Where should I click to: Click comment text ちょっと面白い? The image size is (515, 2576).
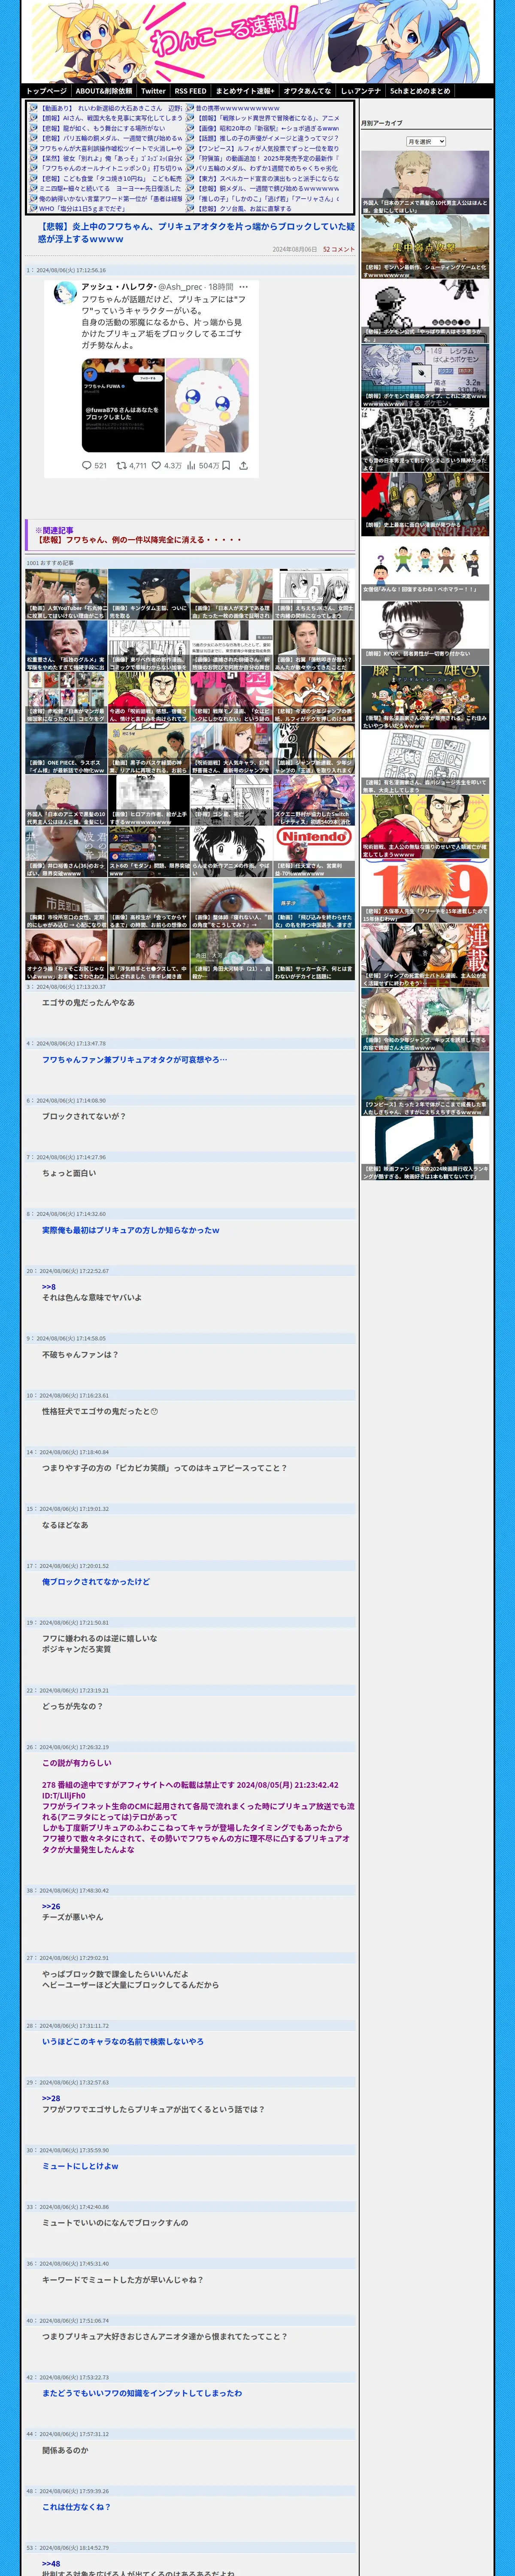[69, 1173]
